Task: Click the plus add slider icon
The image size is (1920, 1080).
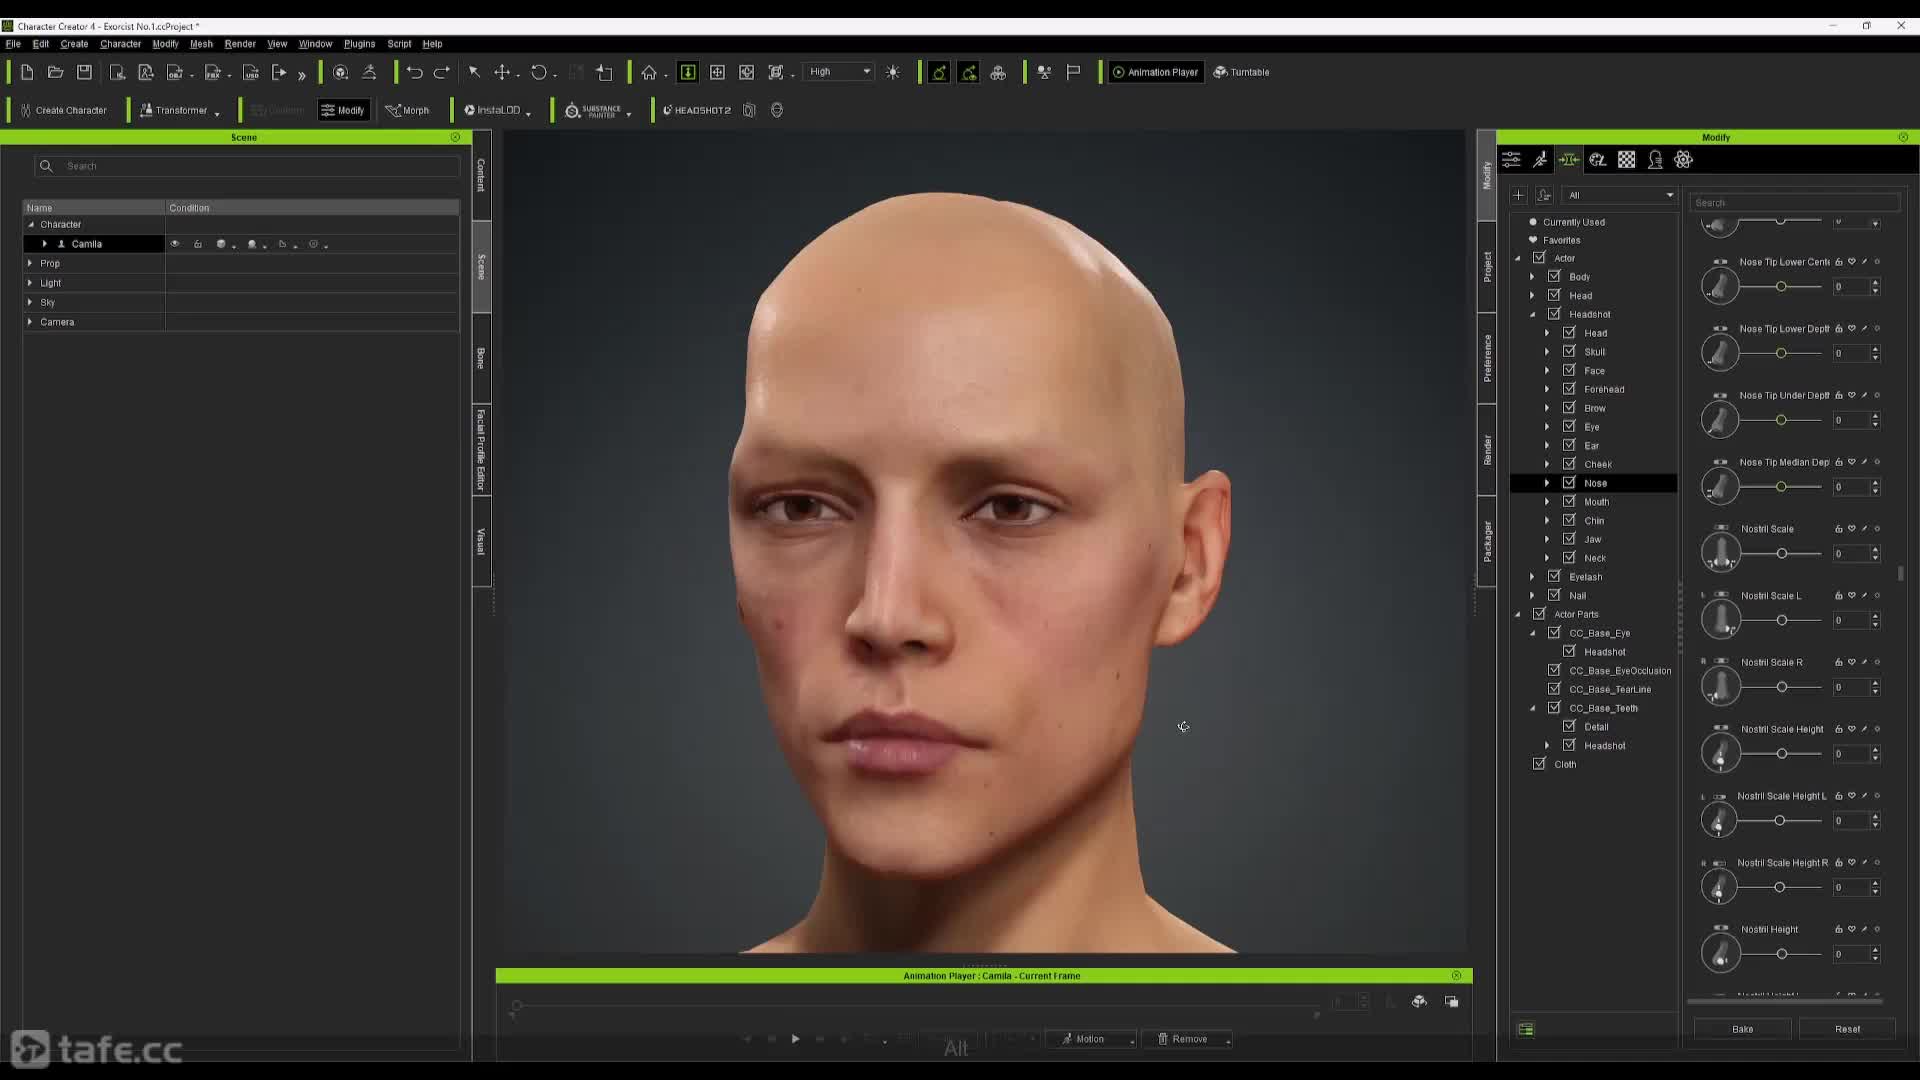Action: 1518,195
